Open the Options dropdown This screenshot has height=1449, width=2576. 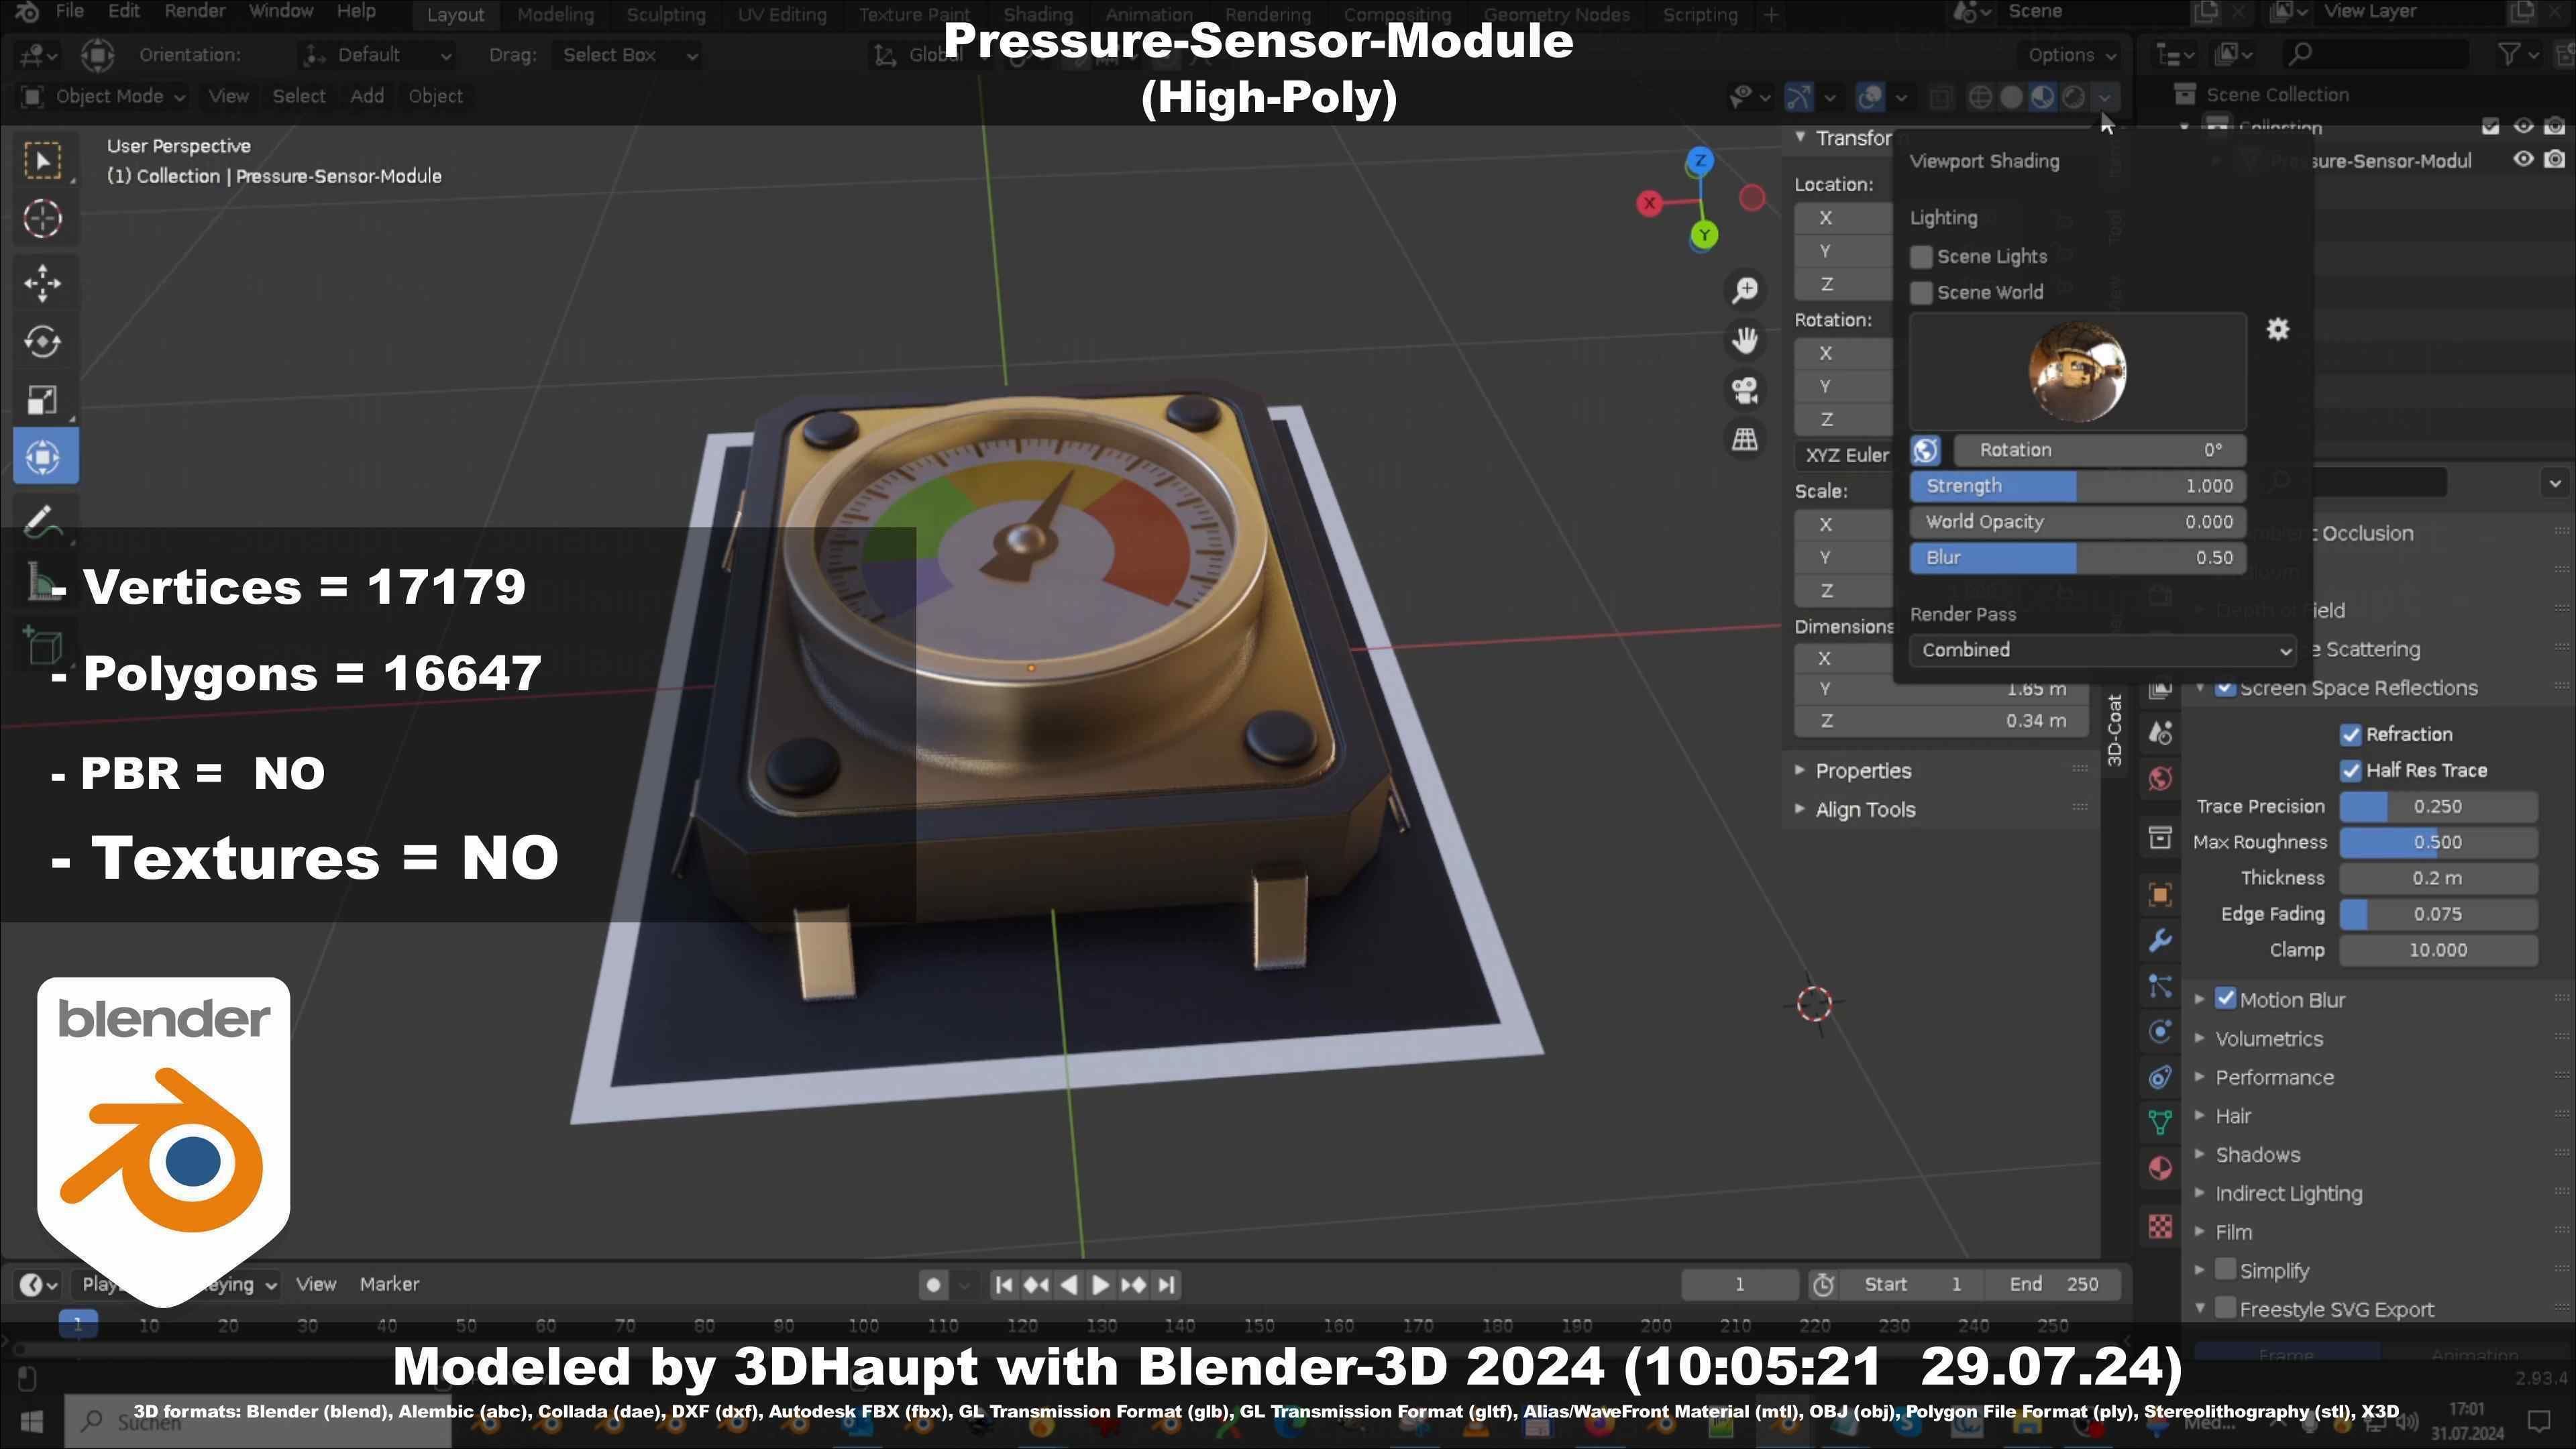coord(2071,55)
